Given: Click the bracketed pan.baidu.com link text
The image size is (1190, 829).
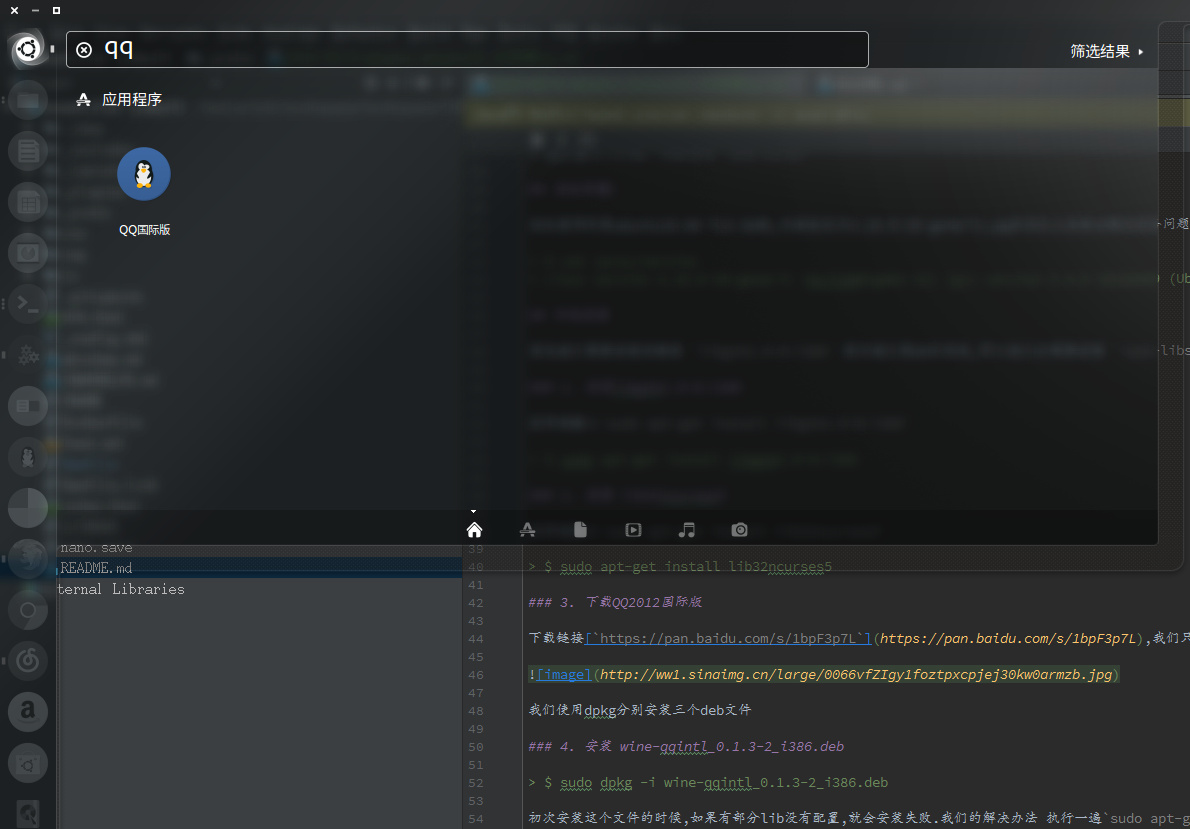Looking at the screenshot, I should pyautogui.click(x=729, y=639).
